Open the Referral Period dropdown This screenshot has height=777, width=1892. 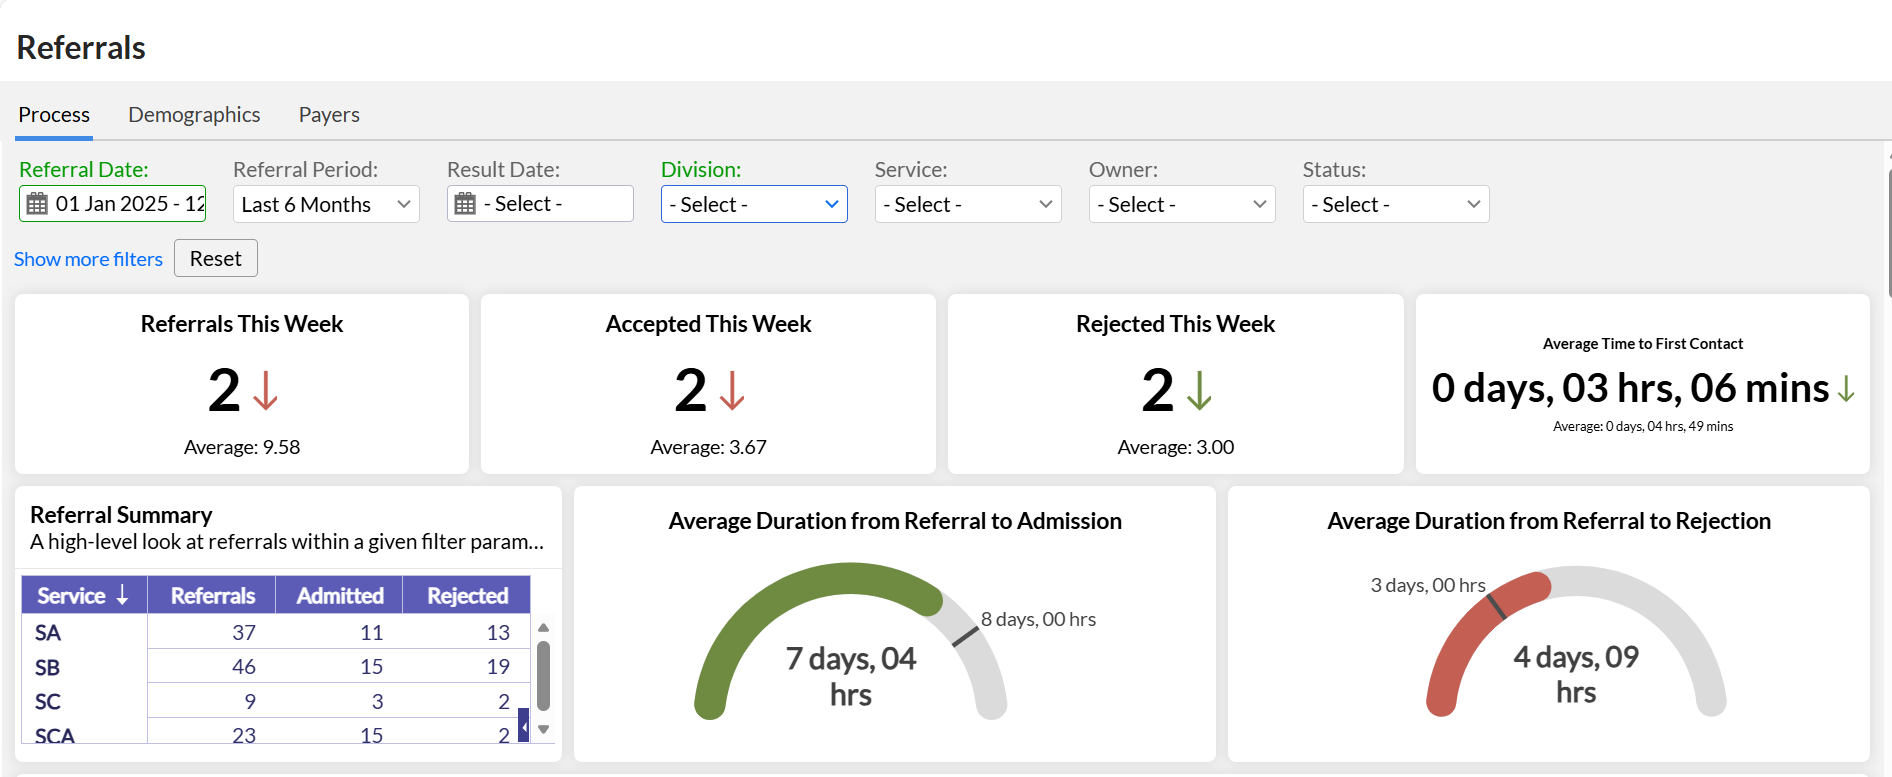click(x=326, y=204)
